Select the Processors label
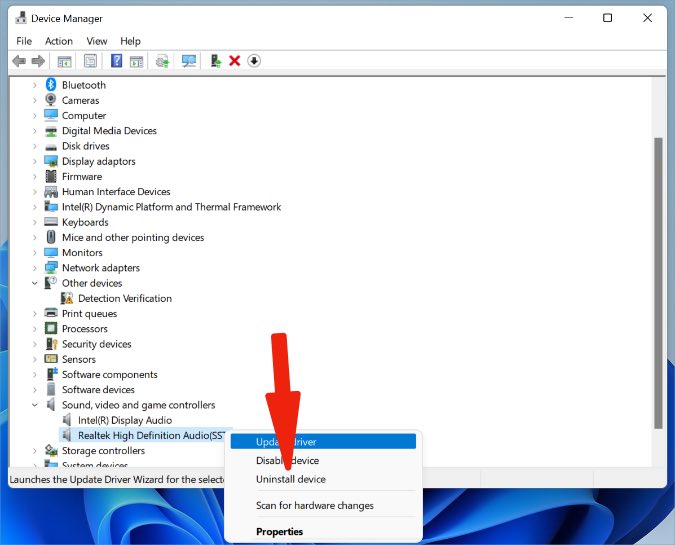 [x=85, y=328]
